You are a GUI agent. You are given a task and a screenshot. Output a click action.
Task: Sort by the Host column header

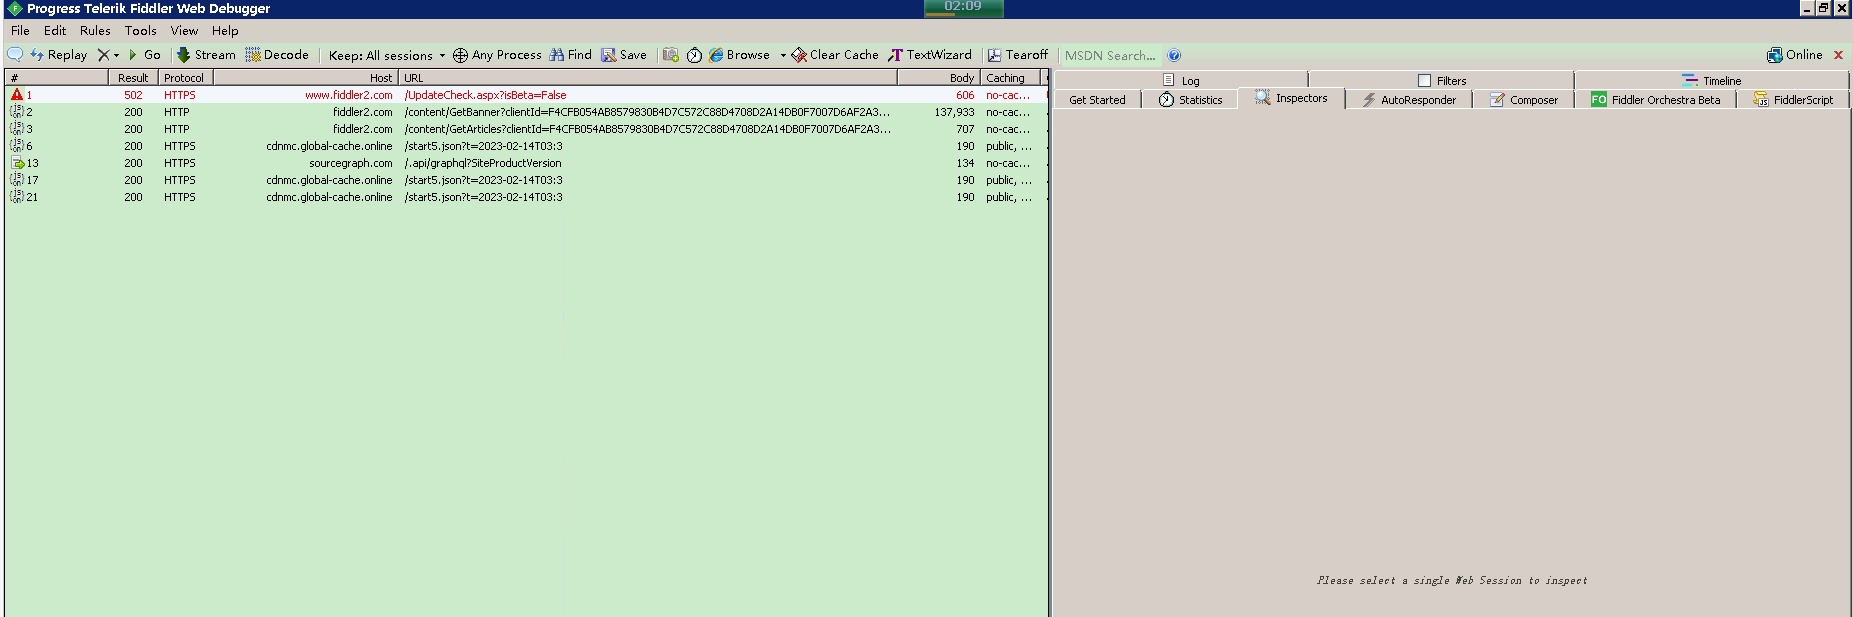[x=305, y=77]
